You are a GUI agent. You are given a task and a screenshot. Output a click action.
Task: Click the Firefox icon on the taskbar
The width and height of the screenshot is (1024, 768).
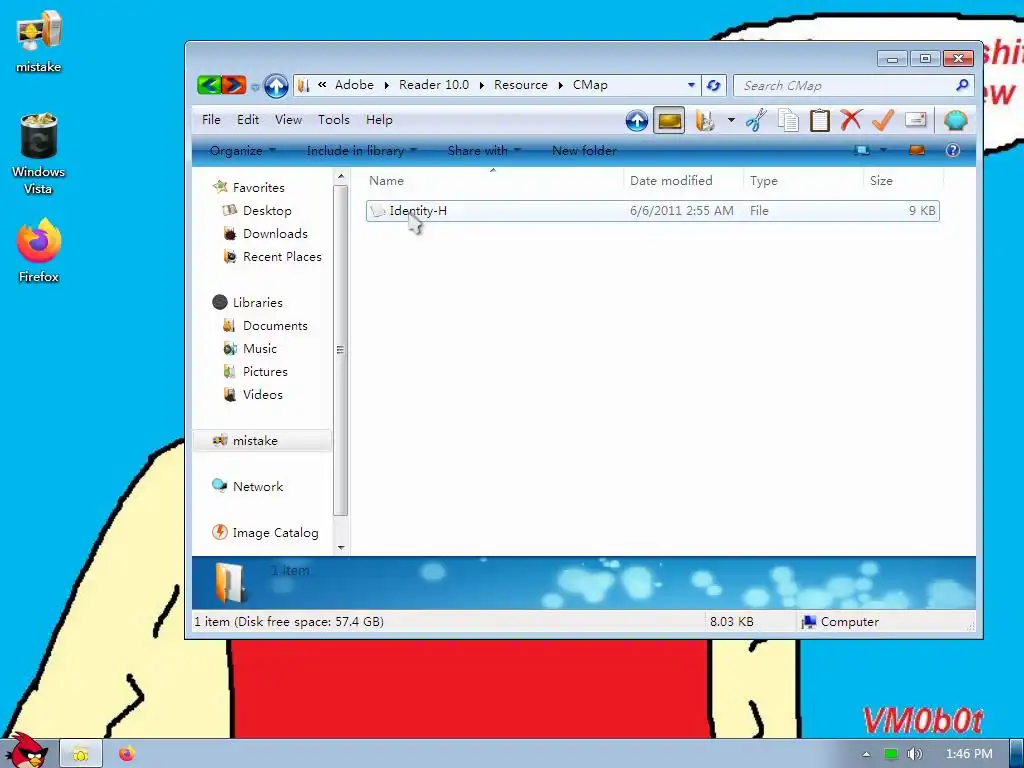(127, 754)
